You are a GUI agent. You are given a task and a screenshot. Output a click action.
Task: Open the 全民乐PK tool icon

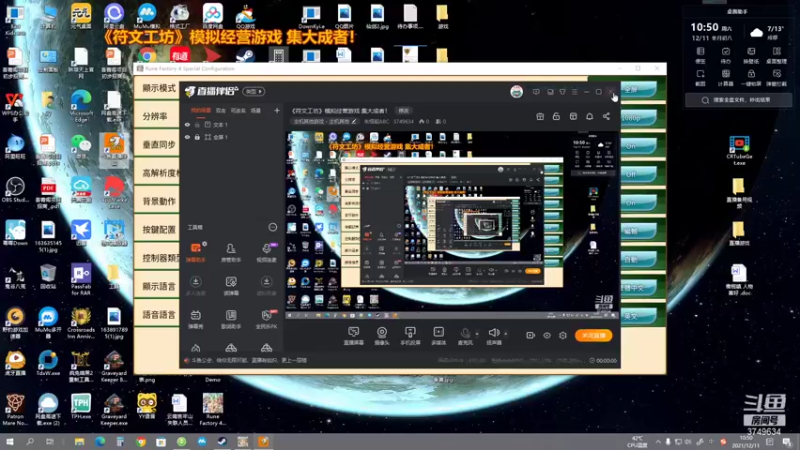coord(266,319)
